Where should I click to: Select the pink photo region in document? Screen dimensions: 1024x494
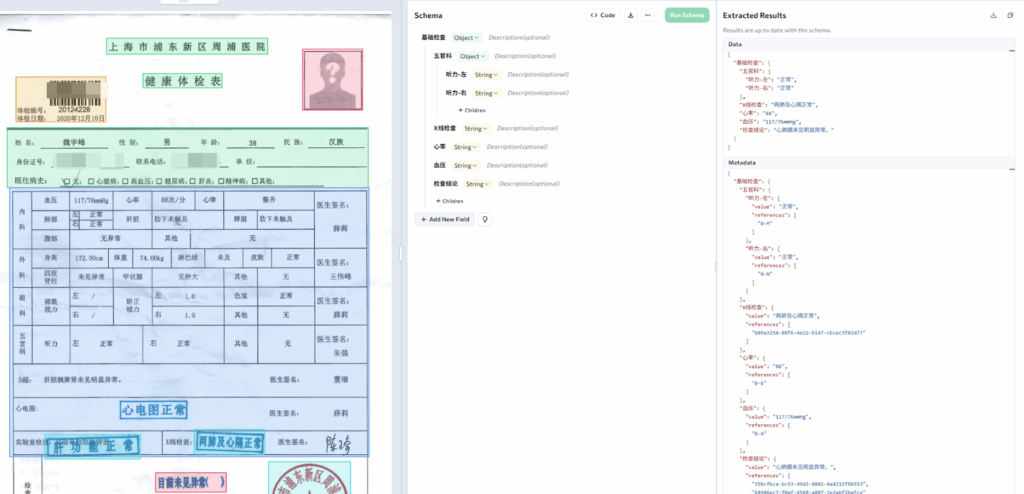(x=333, y=79)
